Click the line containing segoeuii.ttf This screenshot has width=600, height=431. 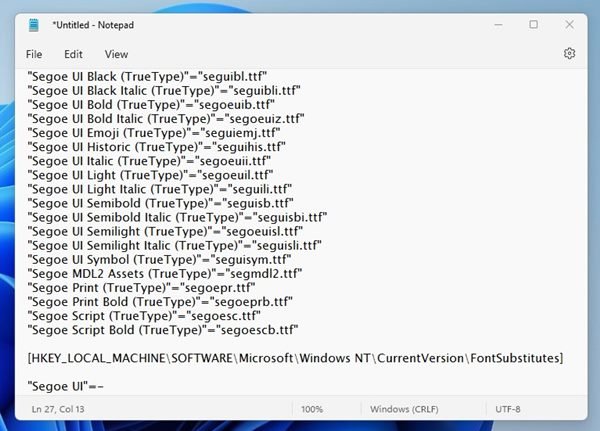pos(149,161)
